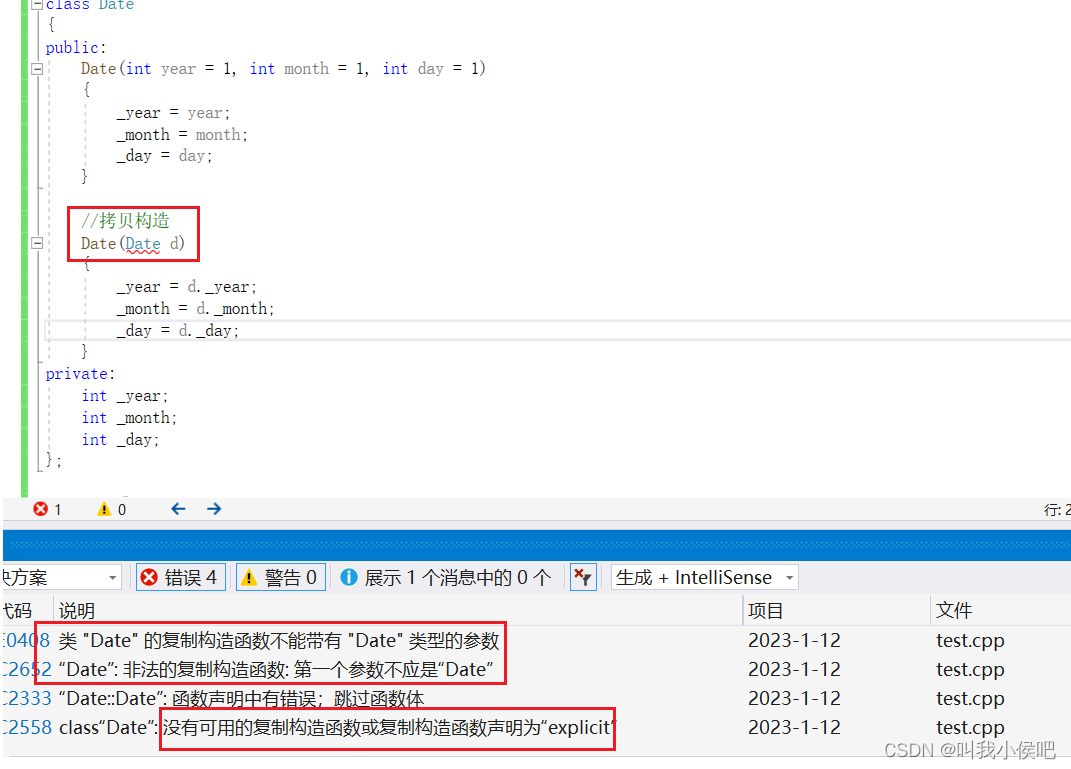The image size is (1071, 769).
Task: Sort by the 代码 column header
Action: coord(18,611)
